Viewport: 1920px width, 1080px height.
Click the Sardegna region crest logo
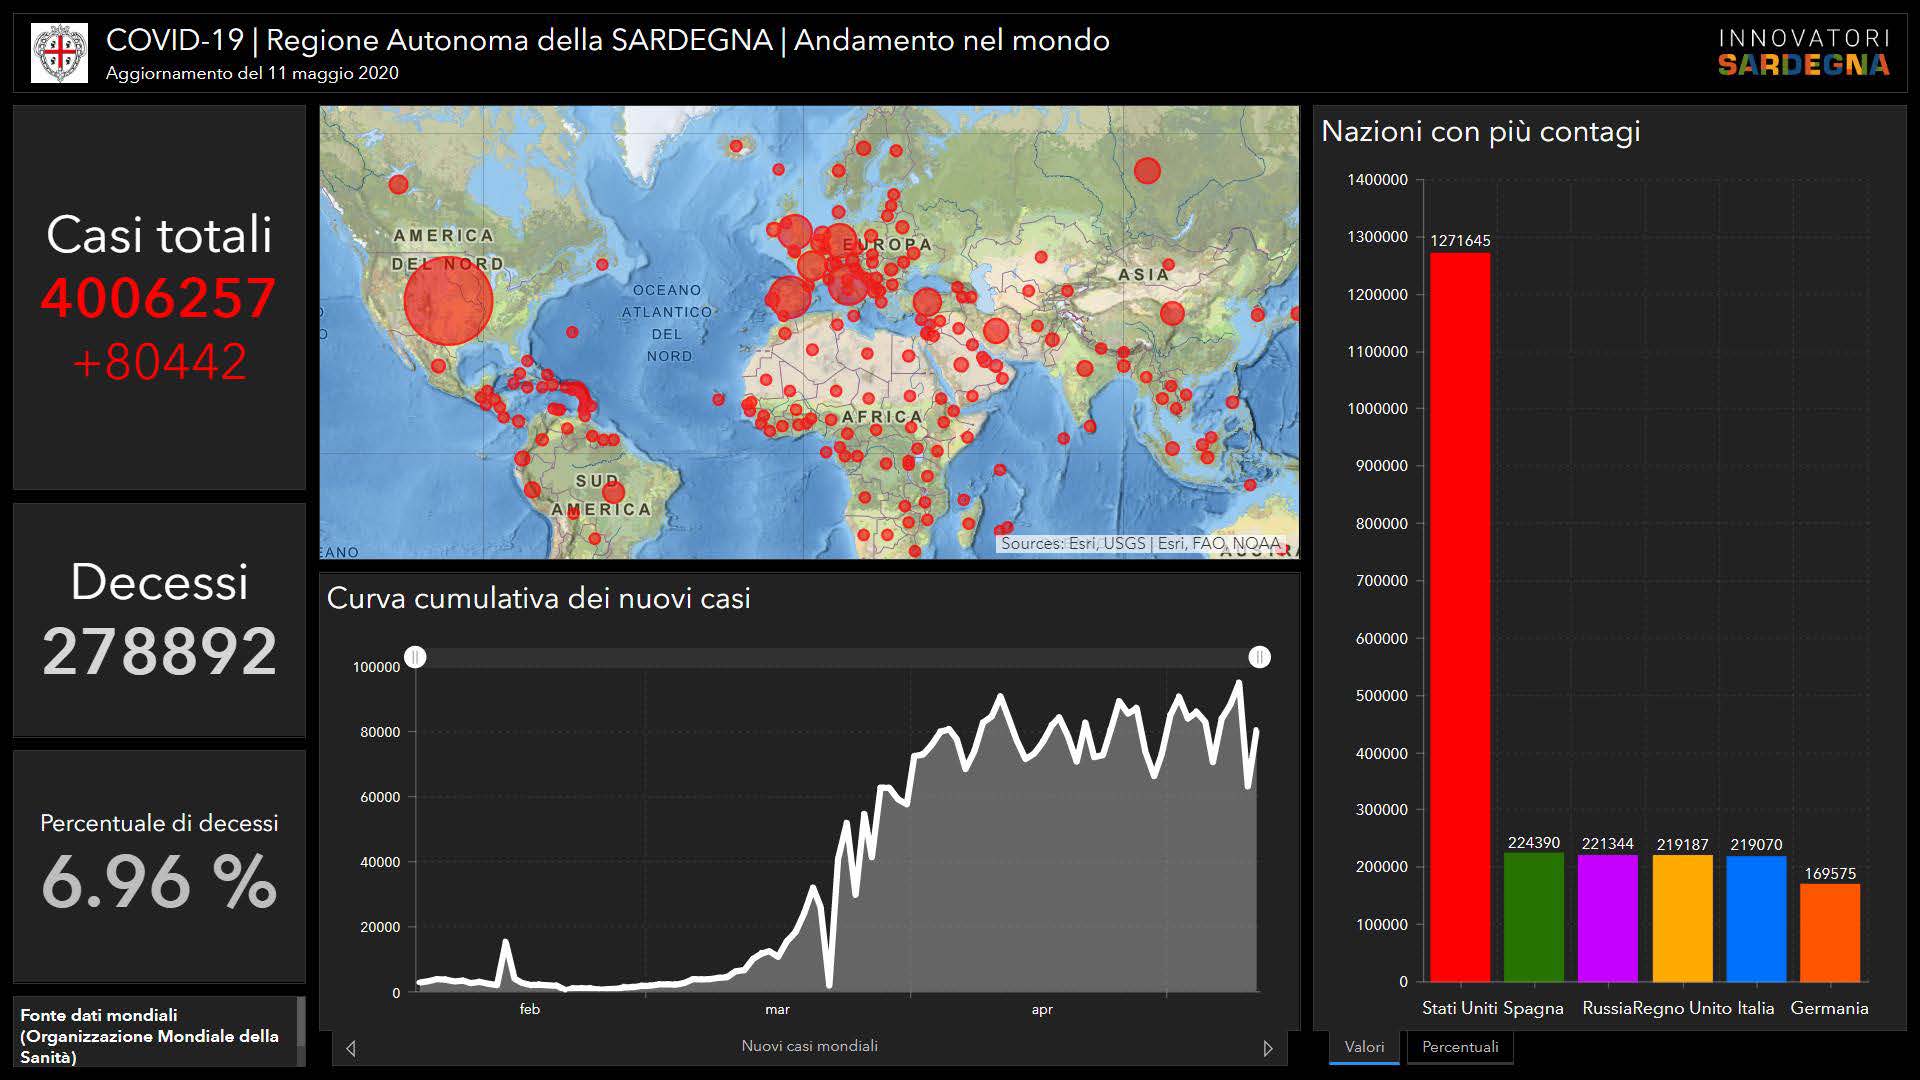pos(59,53)
